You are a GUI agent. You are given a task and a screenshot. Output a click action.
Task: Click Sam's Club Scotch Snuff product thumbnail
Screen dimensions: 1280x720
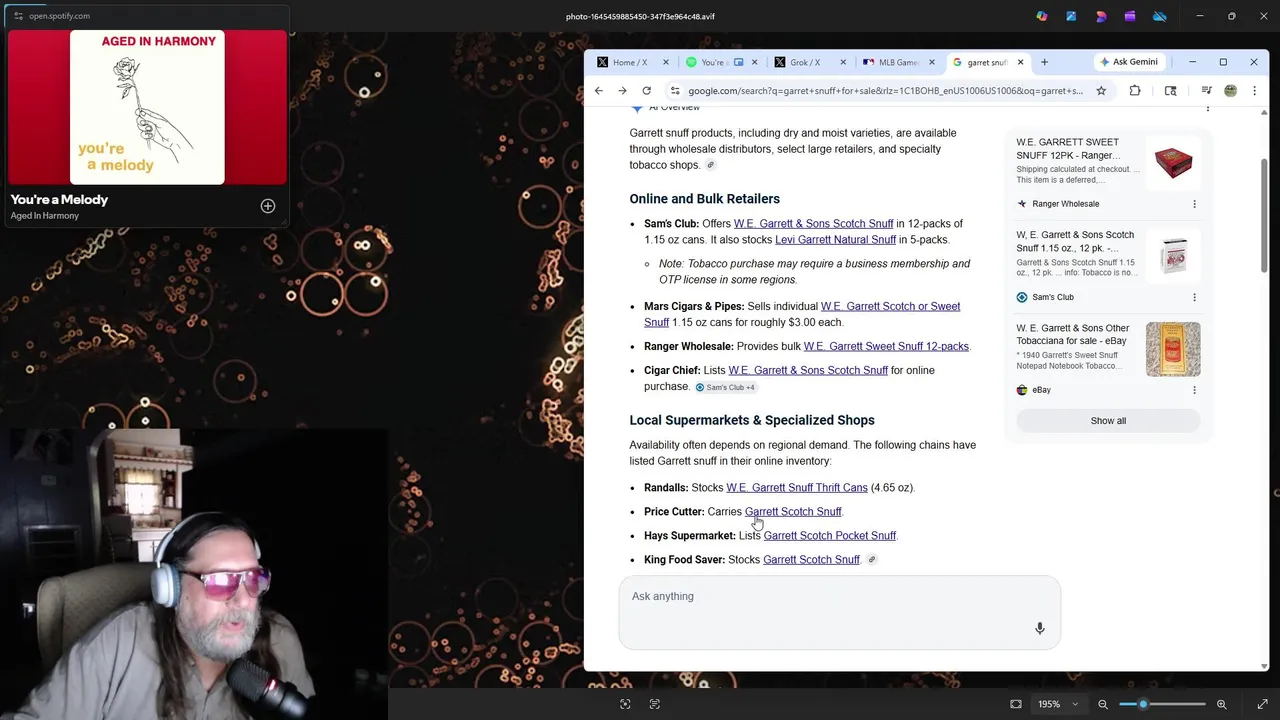(1173, 255)
